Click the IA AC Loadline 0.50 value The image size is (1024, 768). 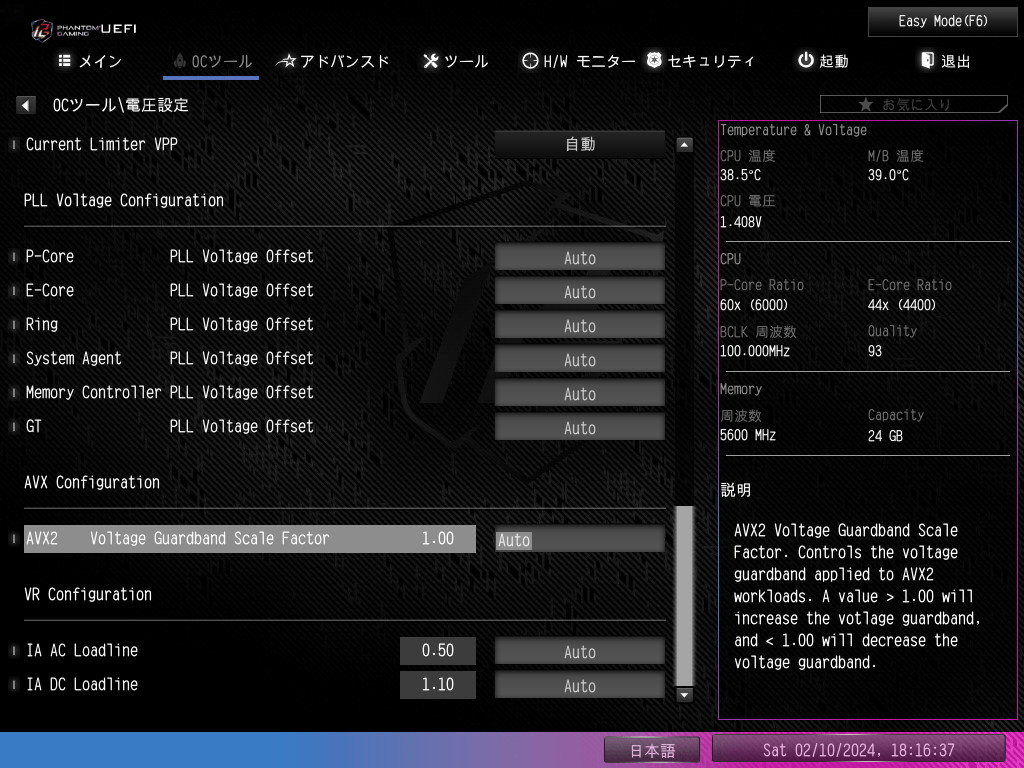tap(438, 650)
